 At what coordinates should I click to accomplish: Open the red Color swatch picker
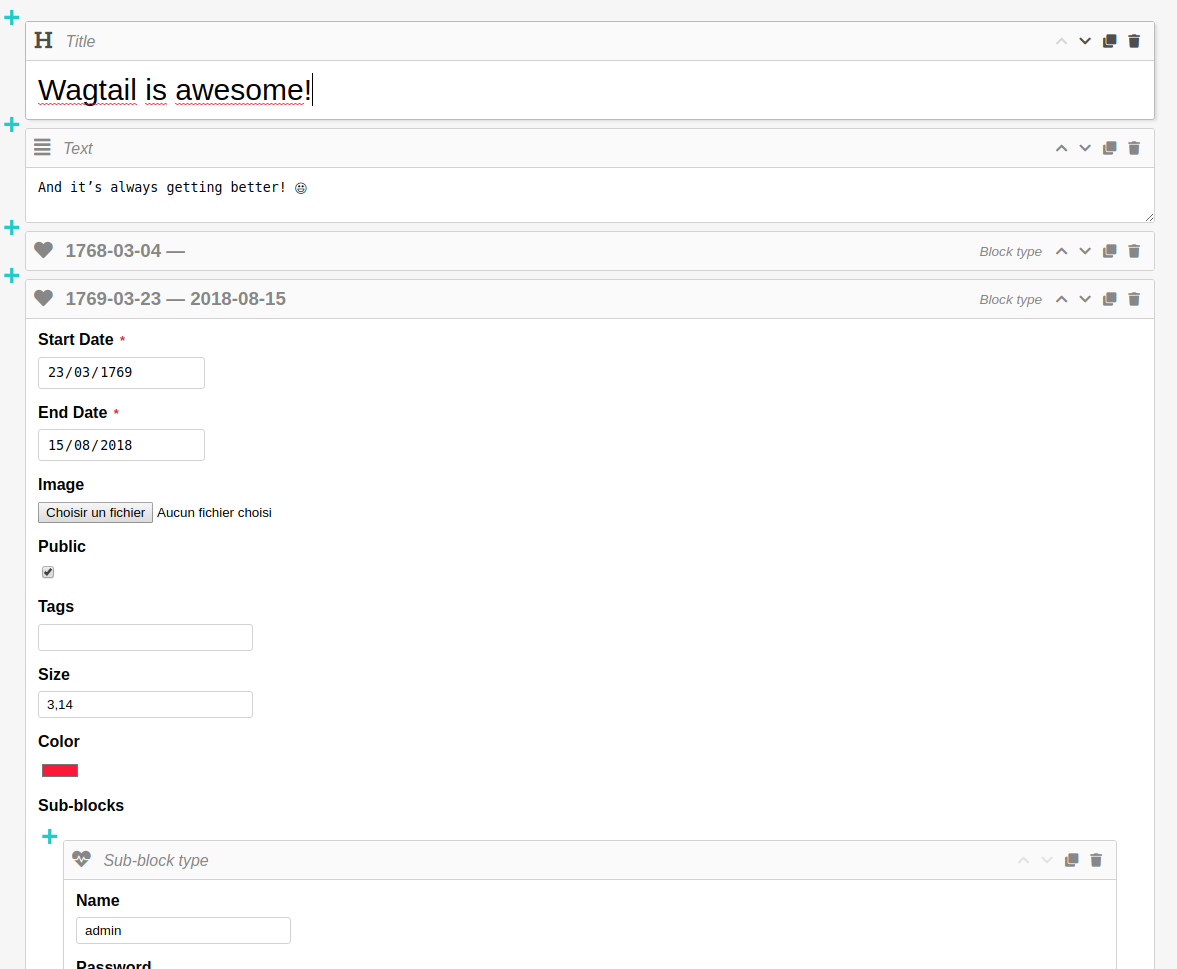click(60, 770)
